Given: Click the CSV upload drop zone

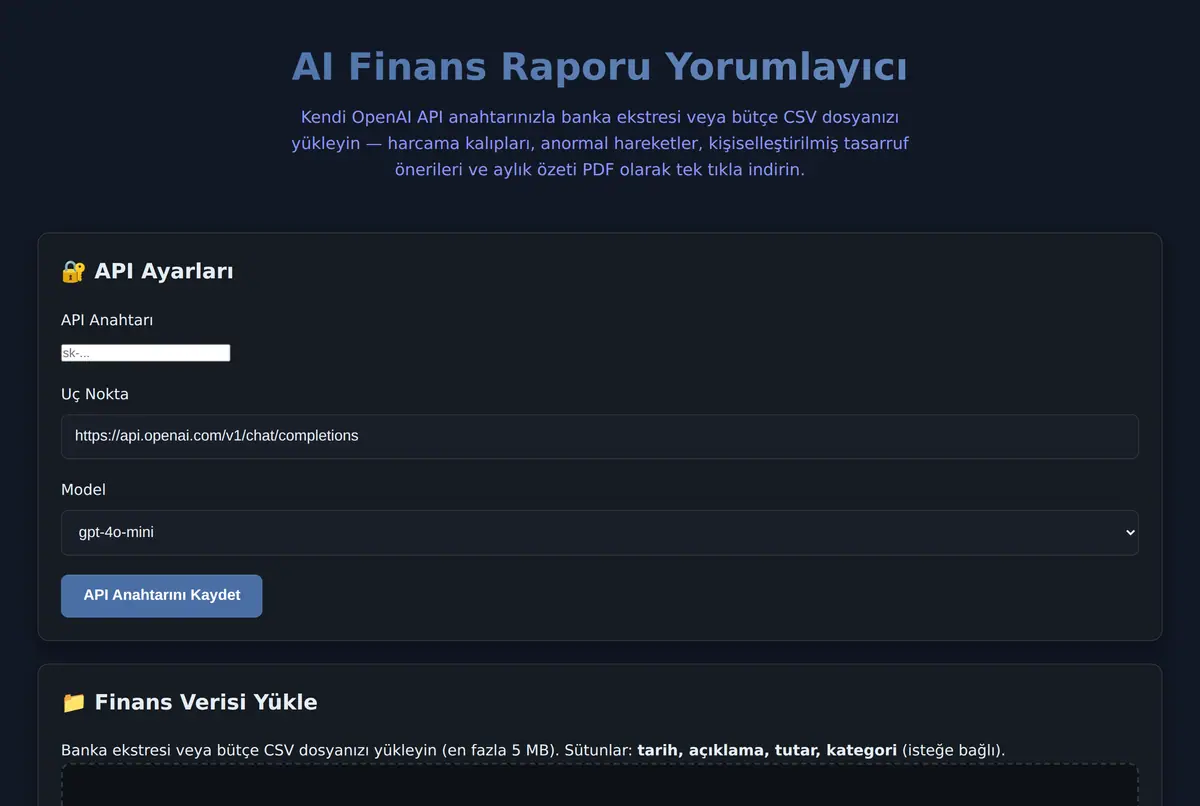Looking at the screenshot, I should pyautogui.click(x=600, y=785).
